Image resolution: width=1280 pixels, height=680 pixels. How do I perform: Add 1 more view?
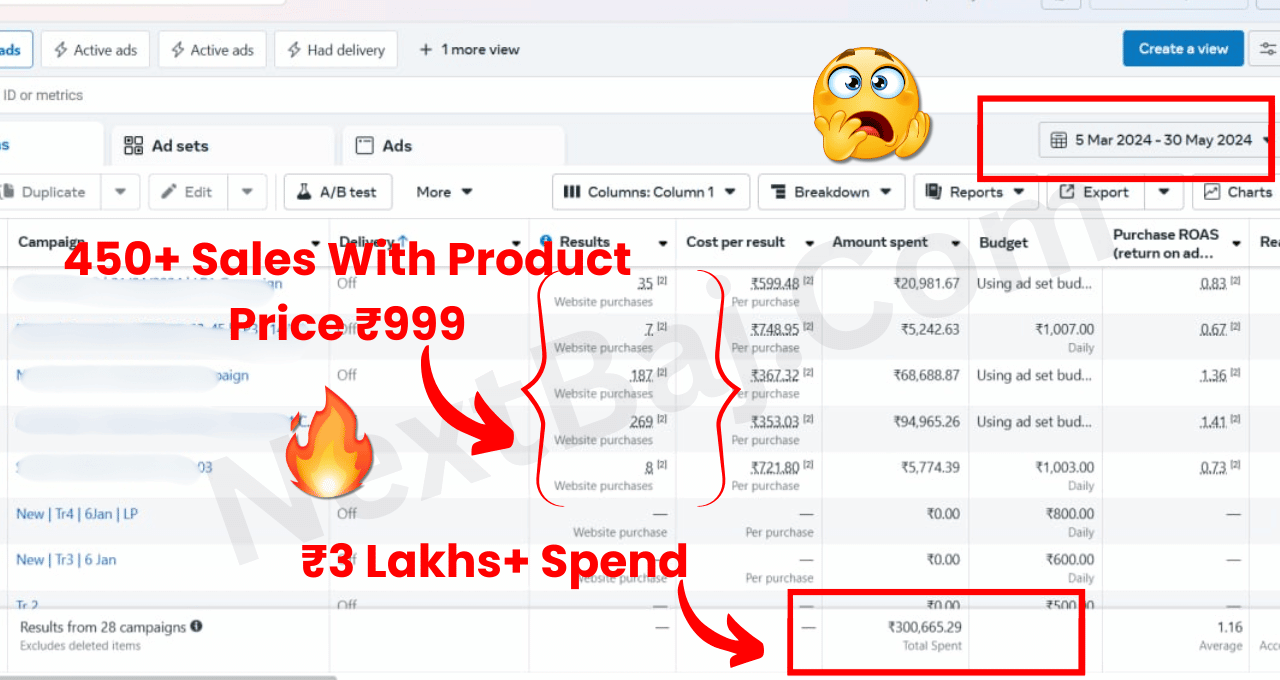(x=469, y=50)
